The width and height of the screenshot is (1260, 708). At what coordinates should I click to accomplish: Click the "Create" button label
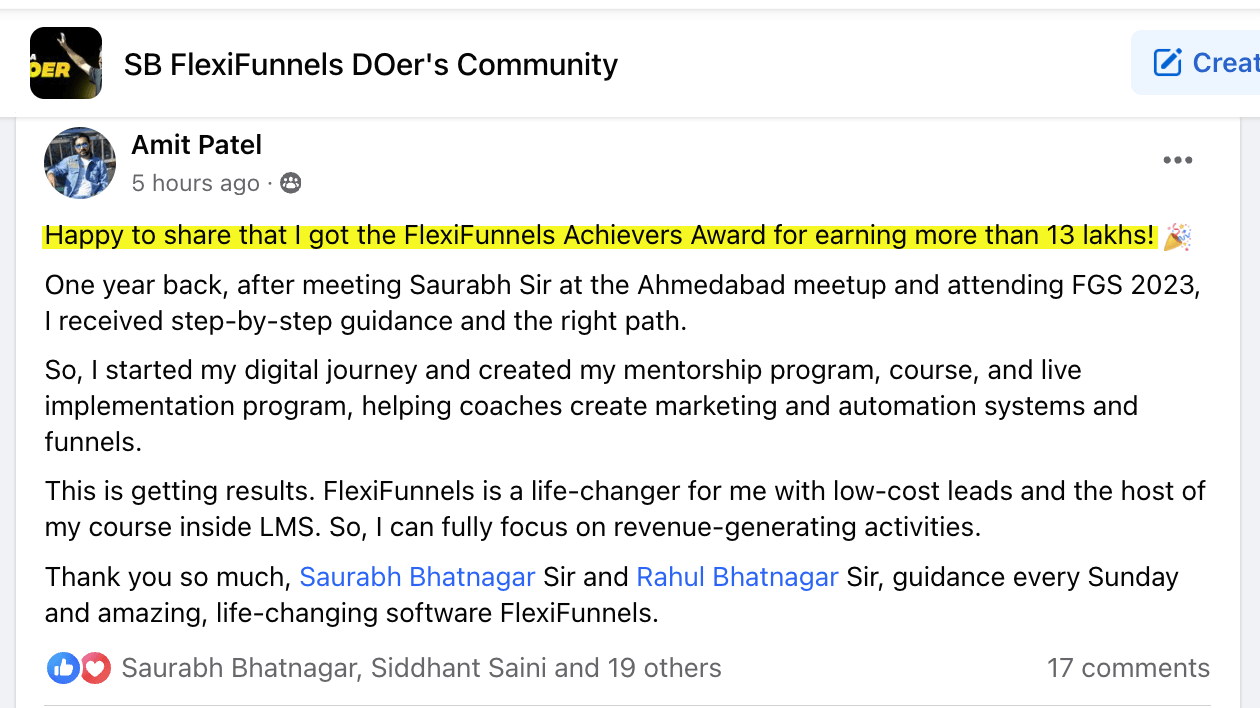[1225, 63]
